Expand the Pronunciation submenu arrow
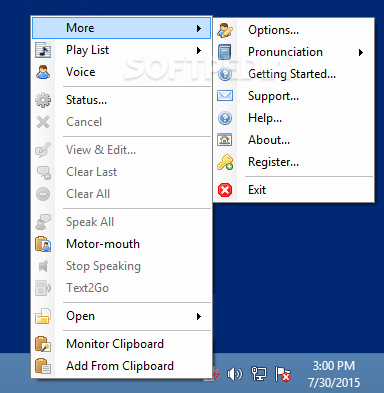Image resolution: width=384 pixels, height=393 pixels. [361, 52]
